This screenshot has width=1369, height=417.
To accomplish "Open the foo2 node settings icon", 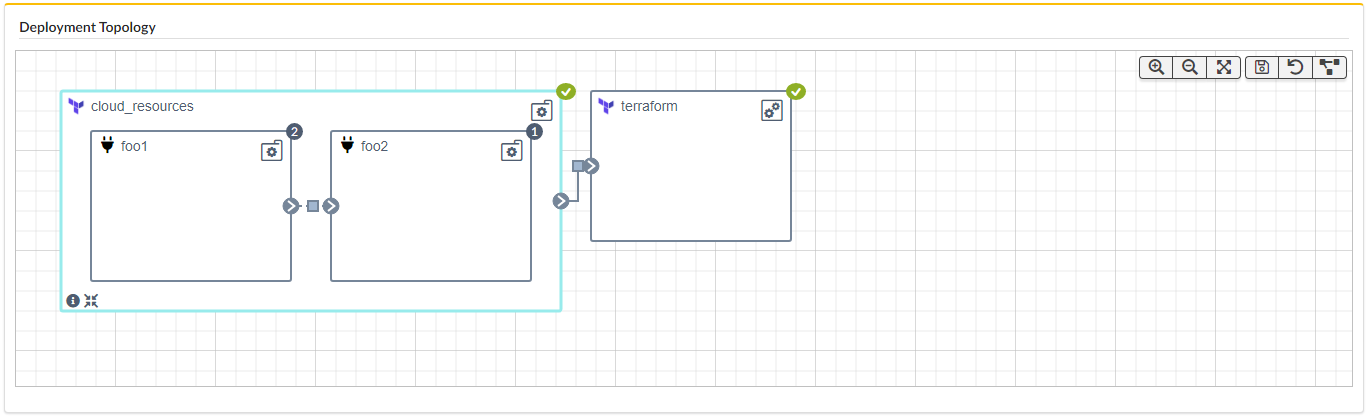I will tap(511, 151).
